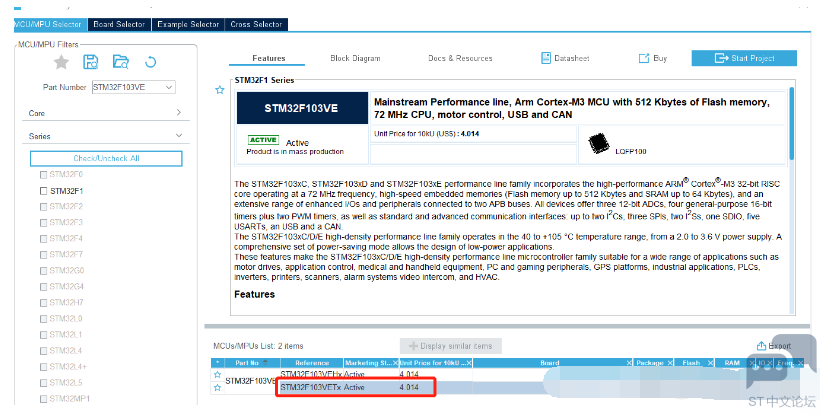The width and height of the screenshot is (825, 417).
Task: Toggle the STM32G4 series checkbox
Action: 43,287
